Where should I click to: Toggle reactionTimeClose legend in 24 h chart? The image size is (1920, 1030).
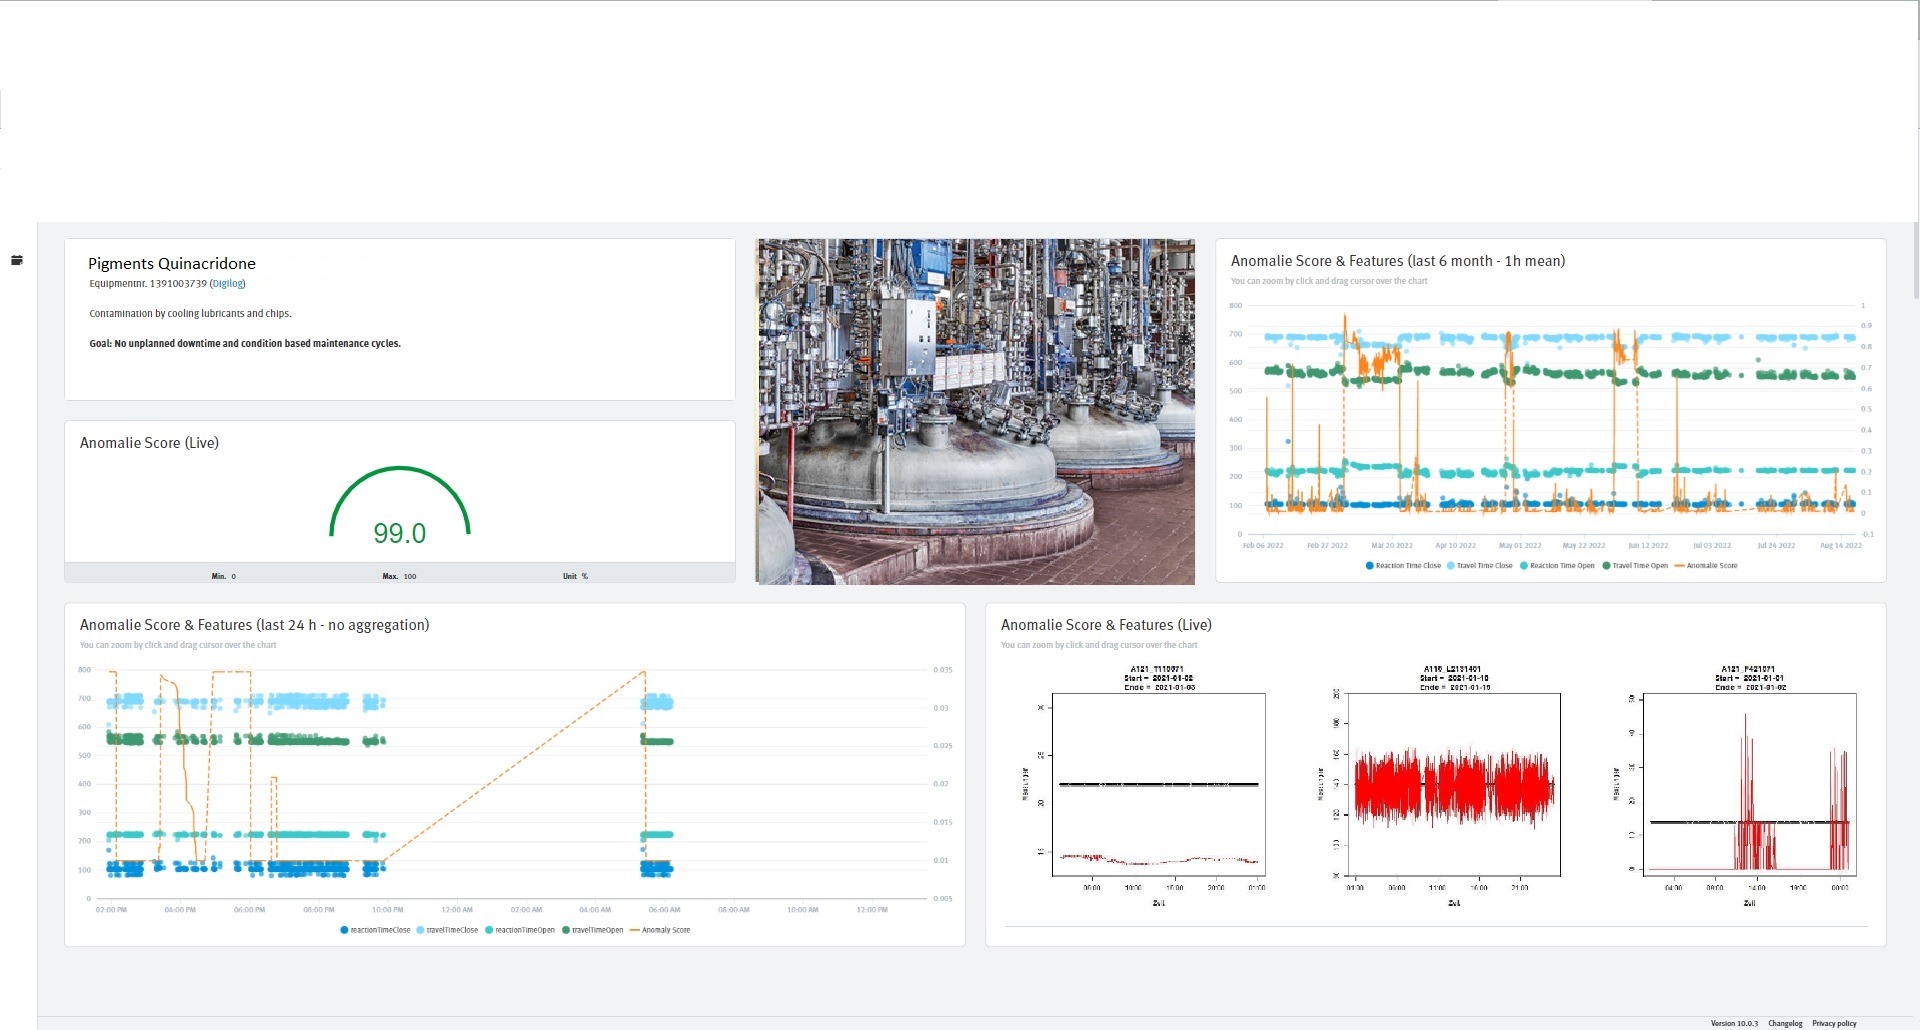tap(379, 930)
